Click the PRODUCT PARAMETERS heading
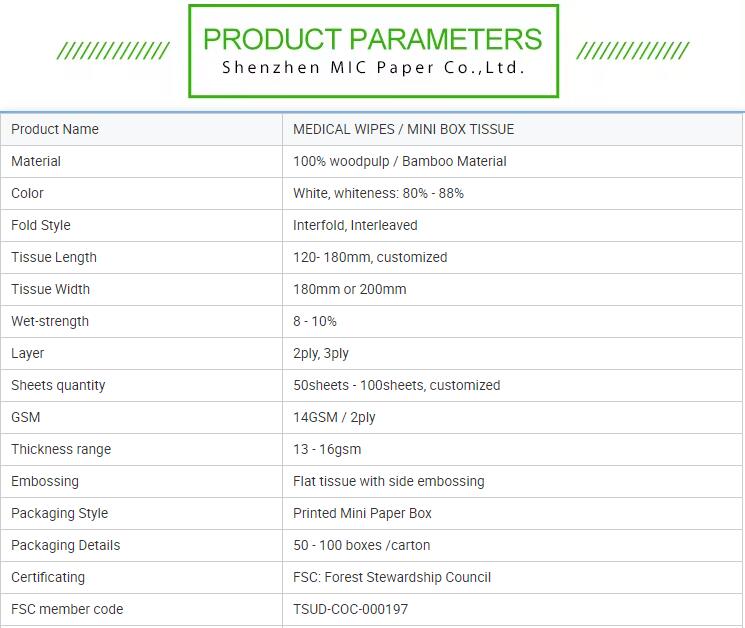Image resolution: width=745 pixels, height=628 pixels. (372, 39)
